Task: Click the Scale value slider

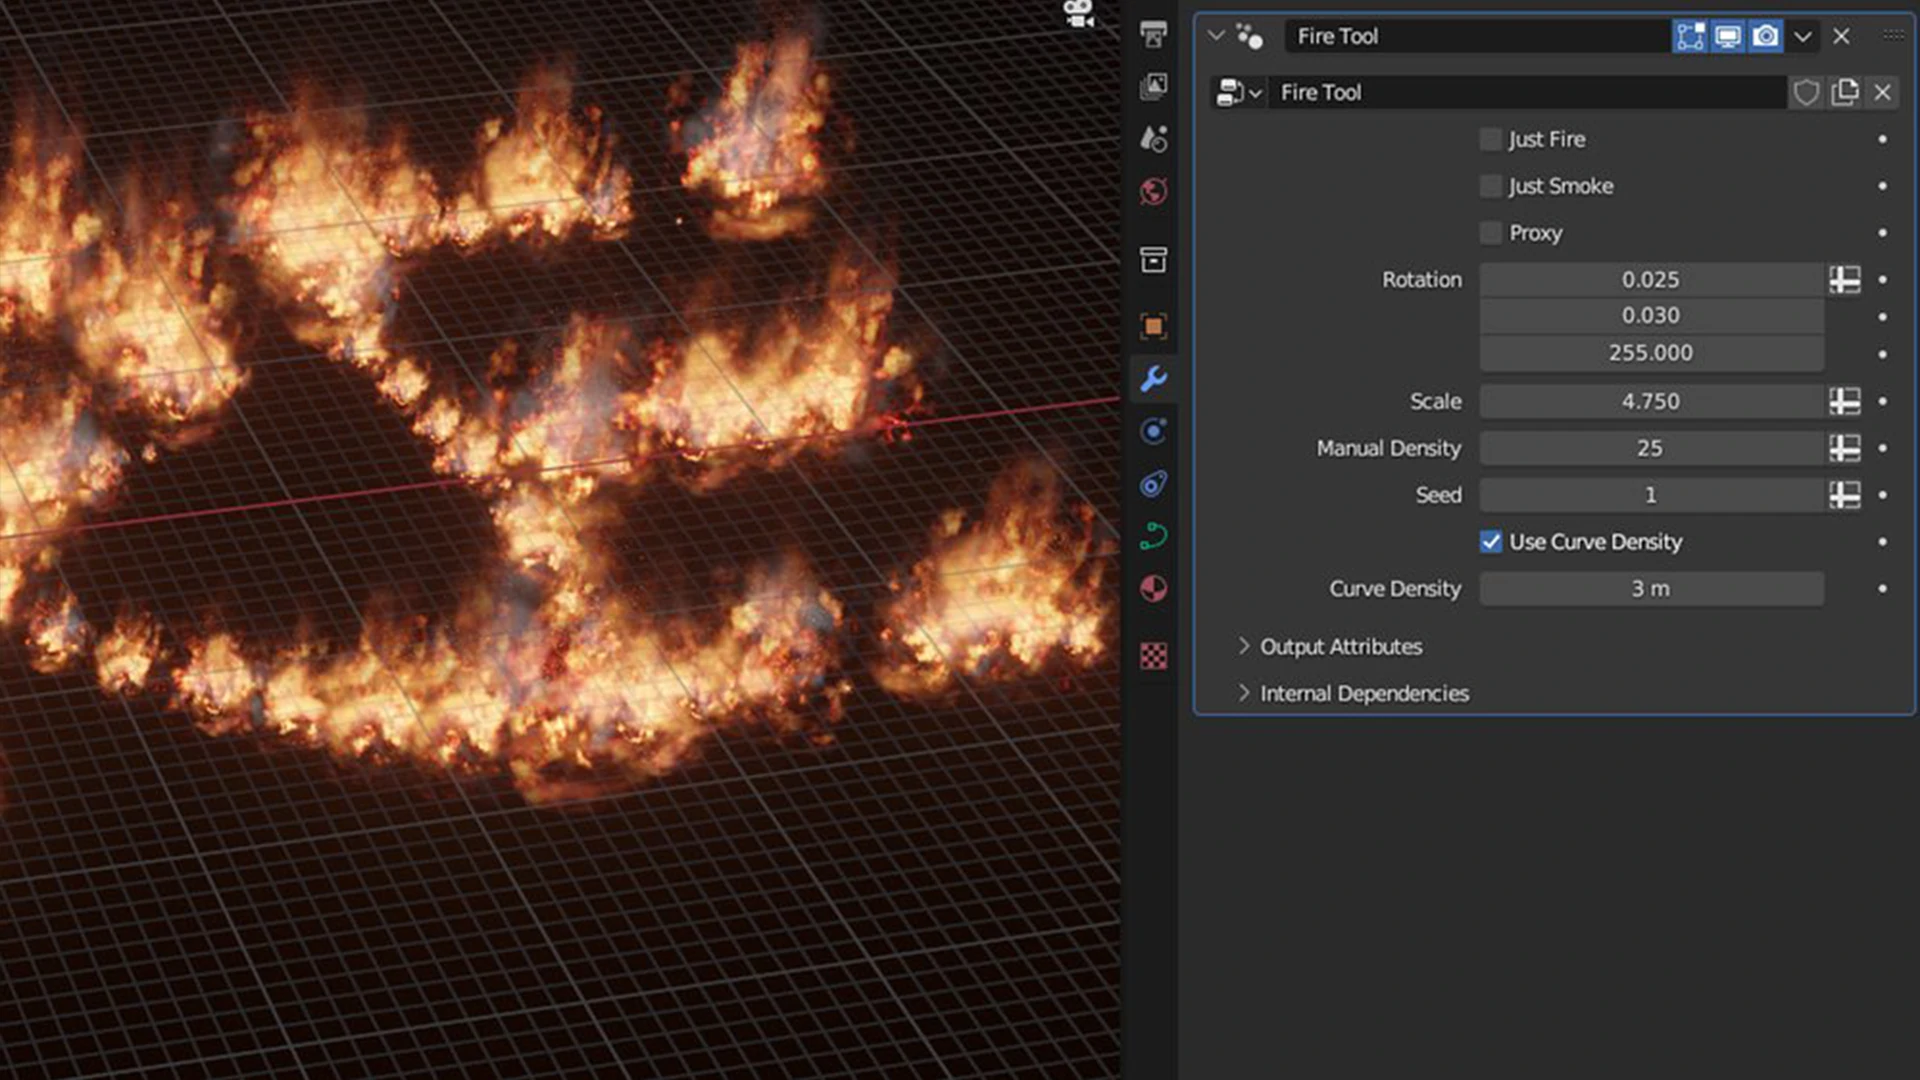Action: [1650, 401]
